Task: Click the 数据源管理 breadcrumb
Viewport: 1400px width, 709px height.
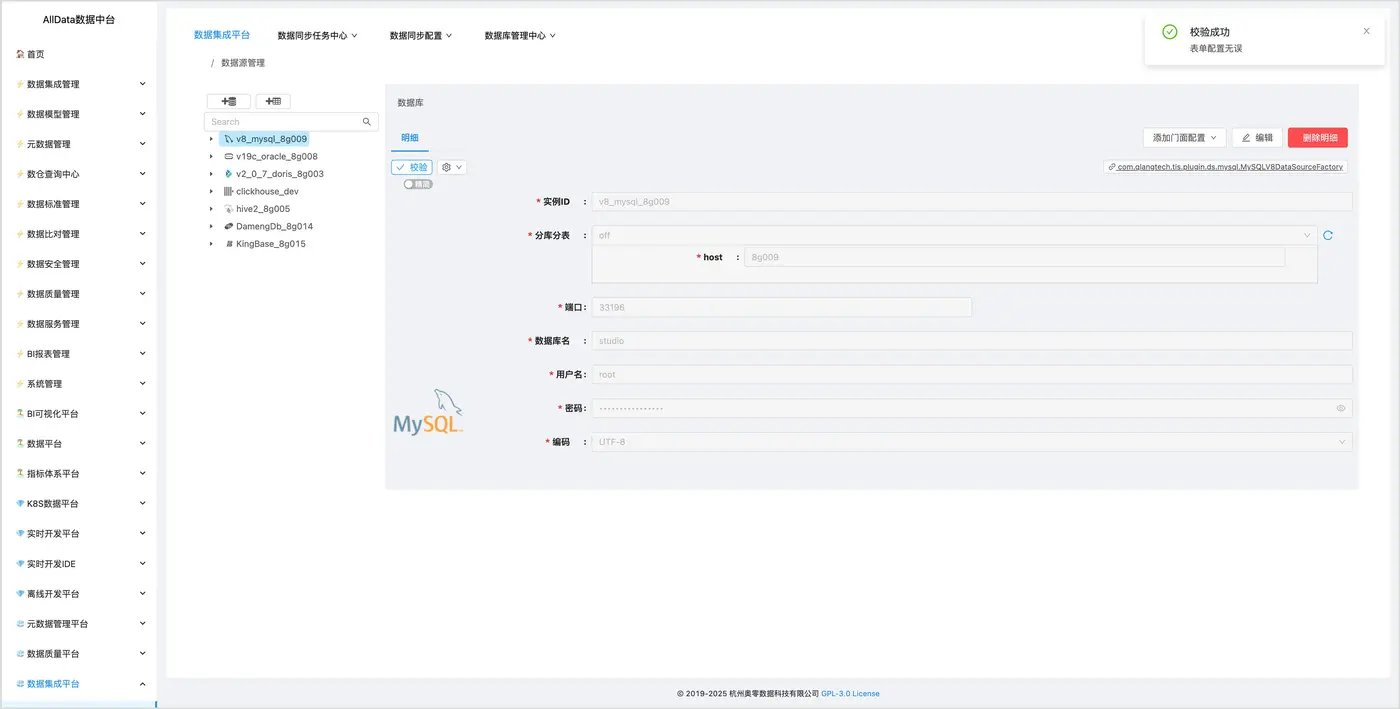Action: 243,63
